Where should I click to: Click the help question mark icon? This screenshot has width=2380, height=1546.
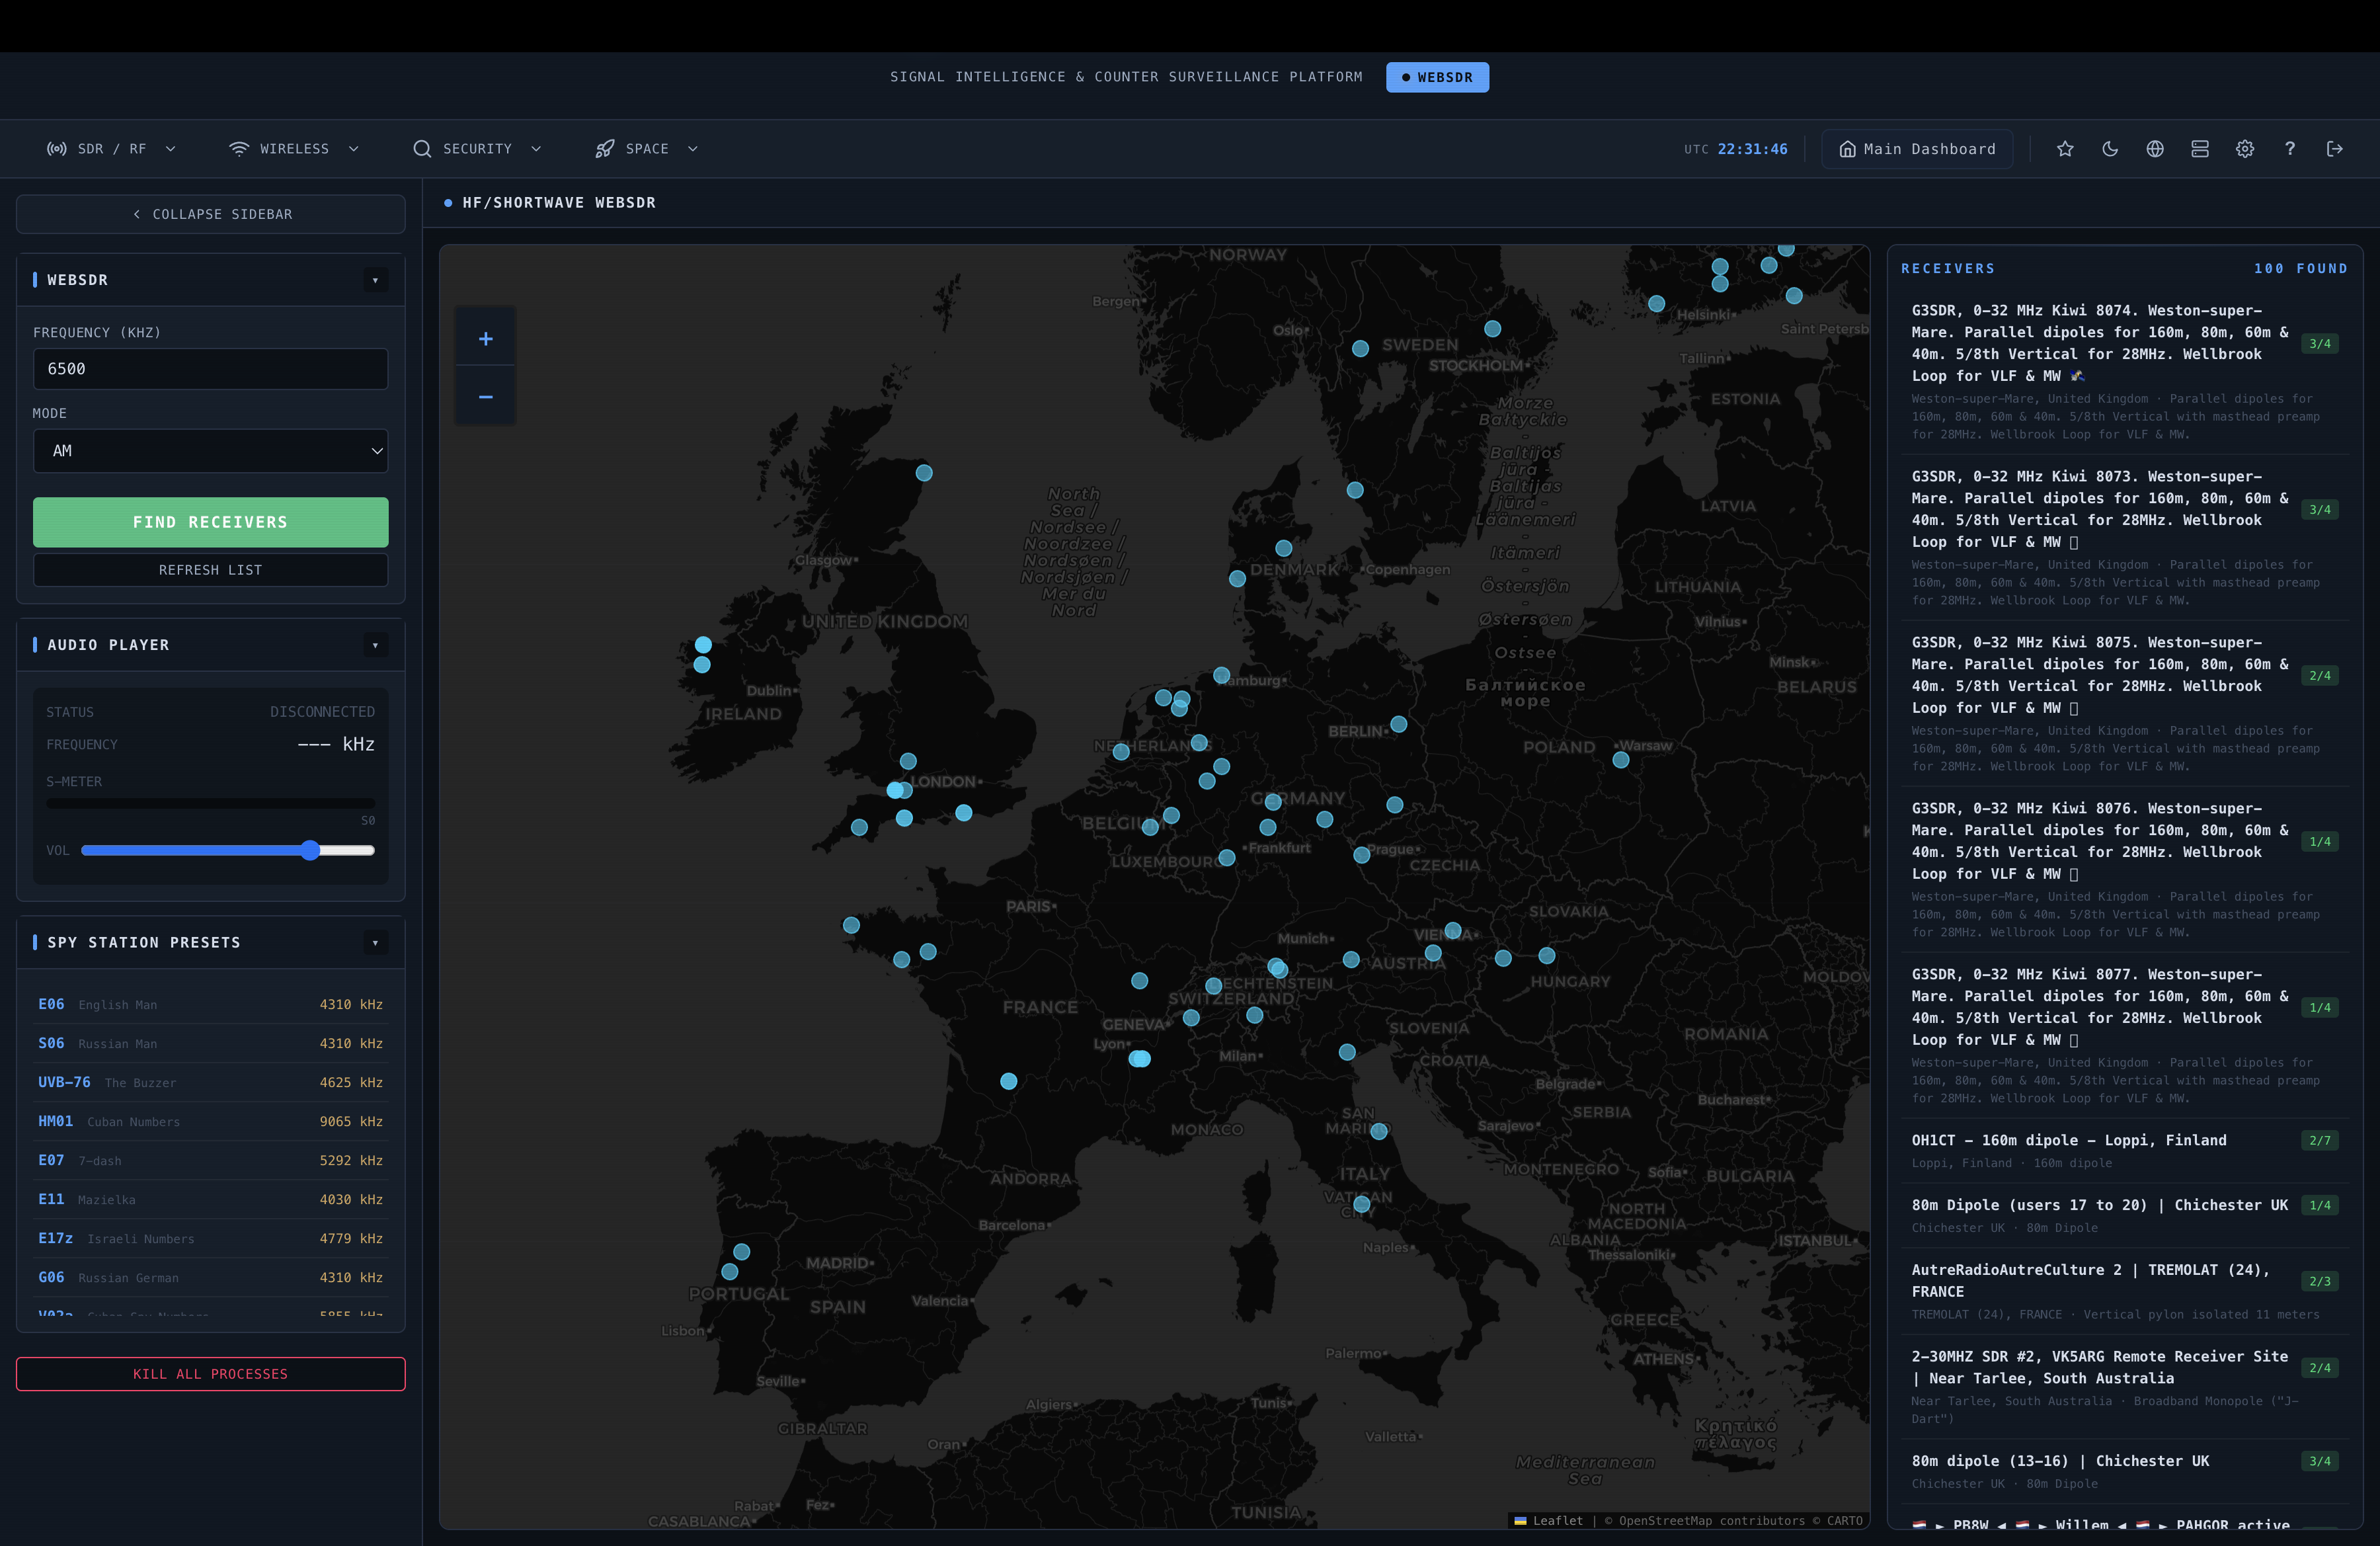[2290, 149]
